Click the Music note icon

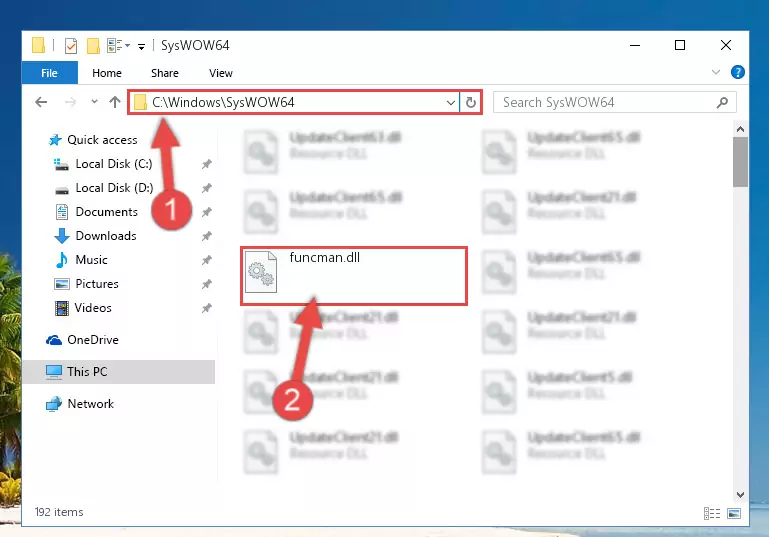click(x=61, y=260)
